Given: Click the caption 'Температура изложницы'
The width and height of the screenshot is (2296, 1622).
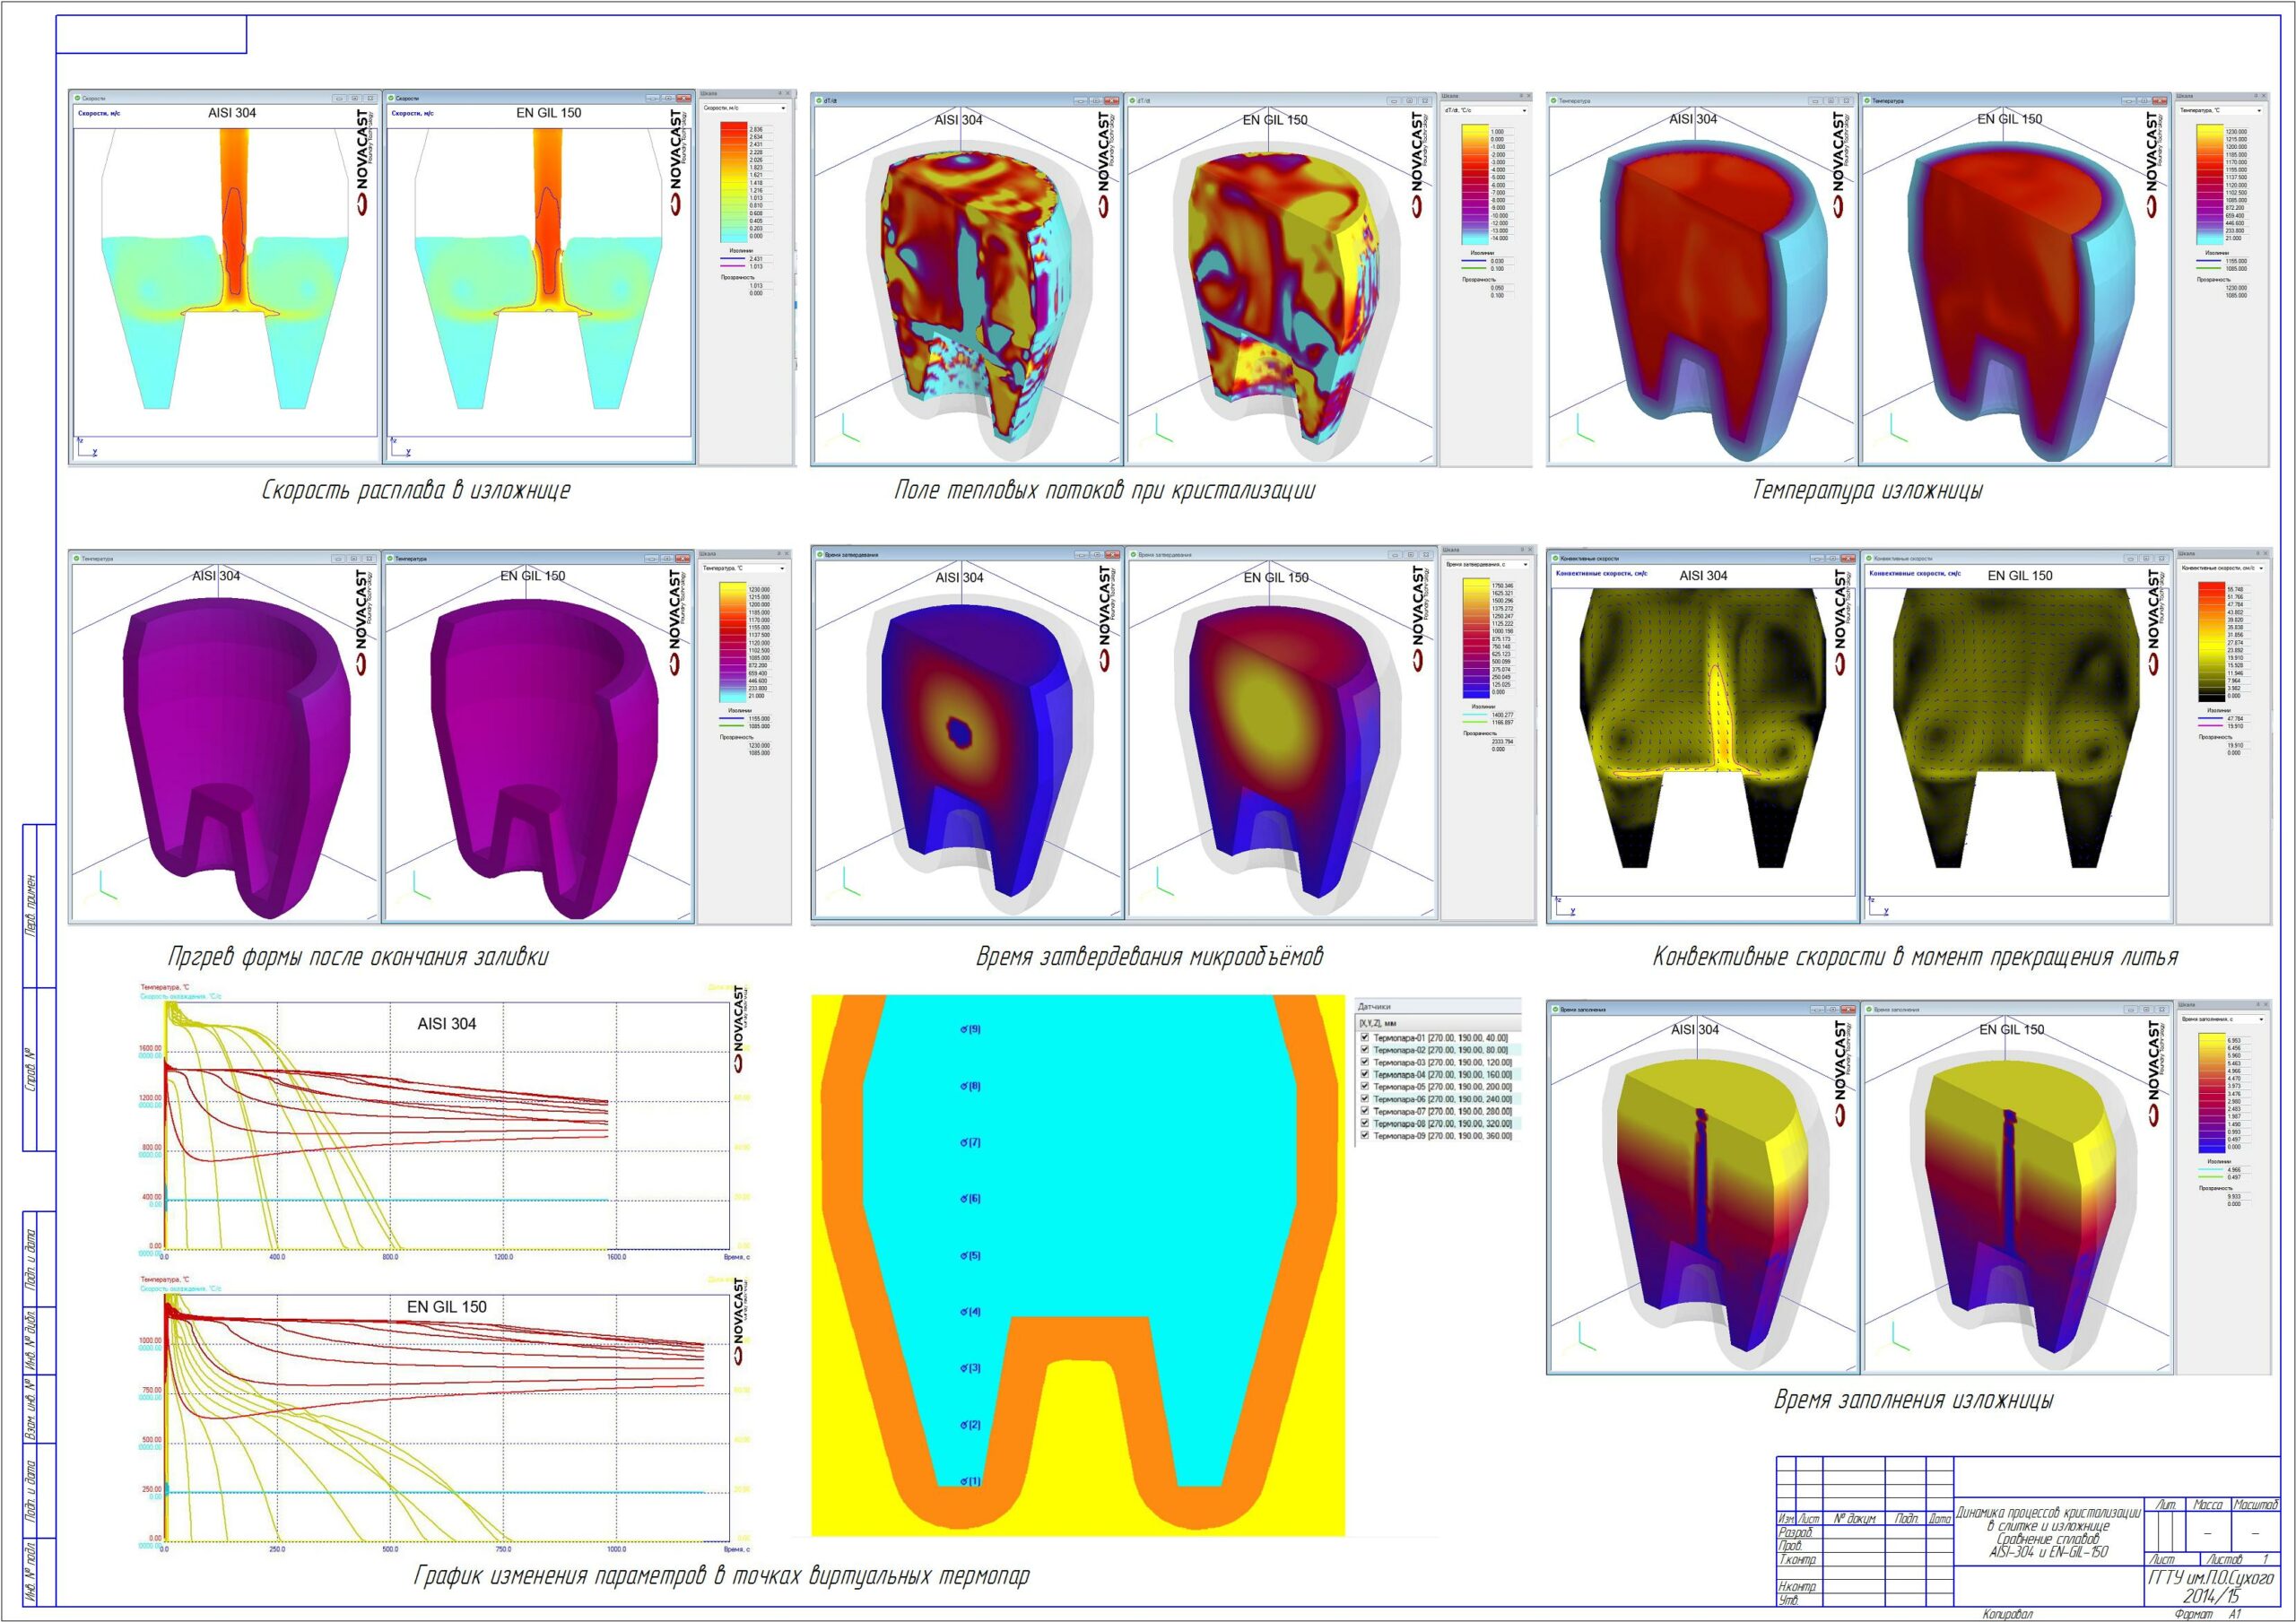Looking at the screenshot, I should 1867,490.
